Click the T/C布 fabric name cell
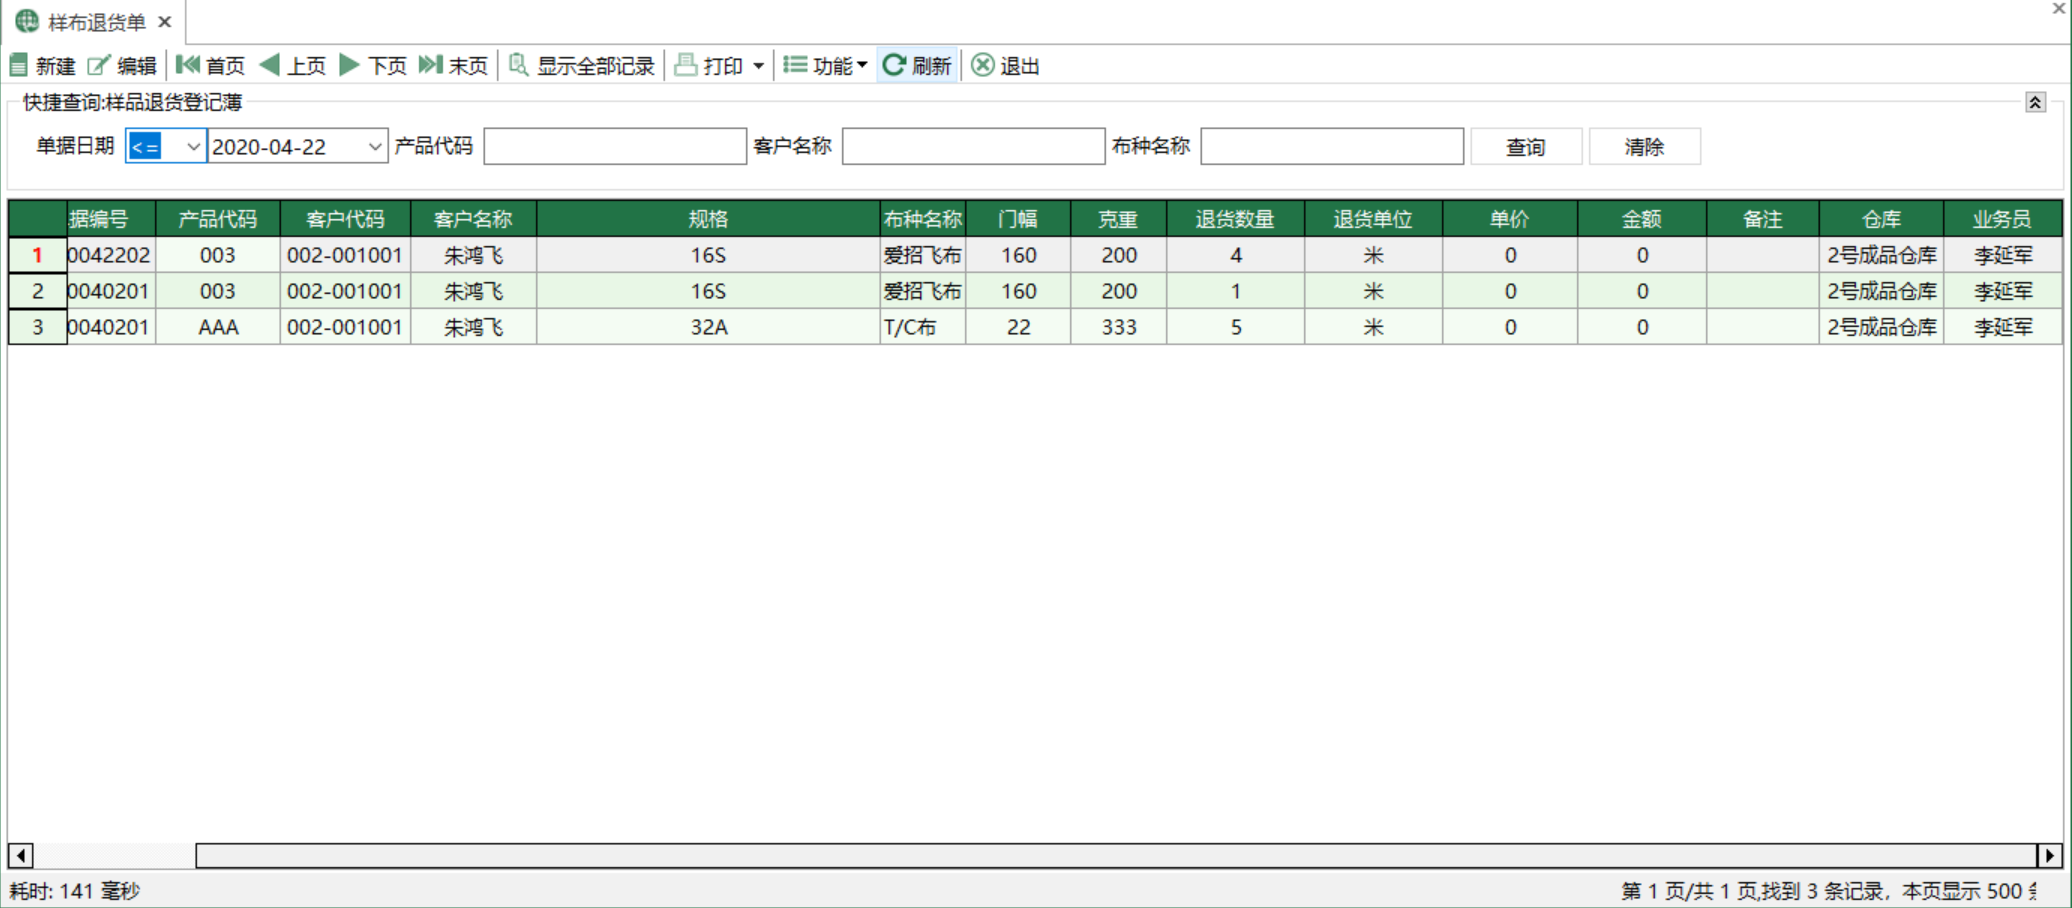The image size is (2072, 908). 923,327
